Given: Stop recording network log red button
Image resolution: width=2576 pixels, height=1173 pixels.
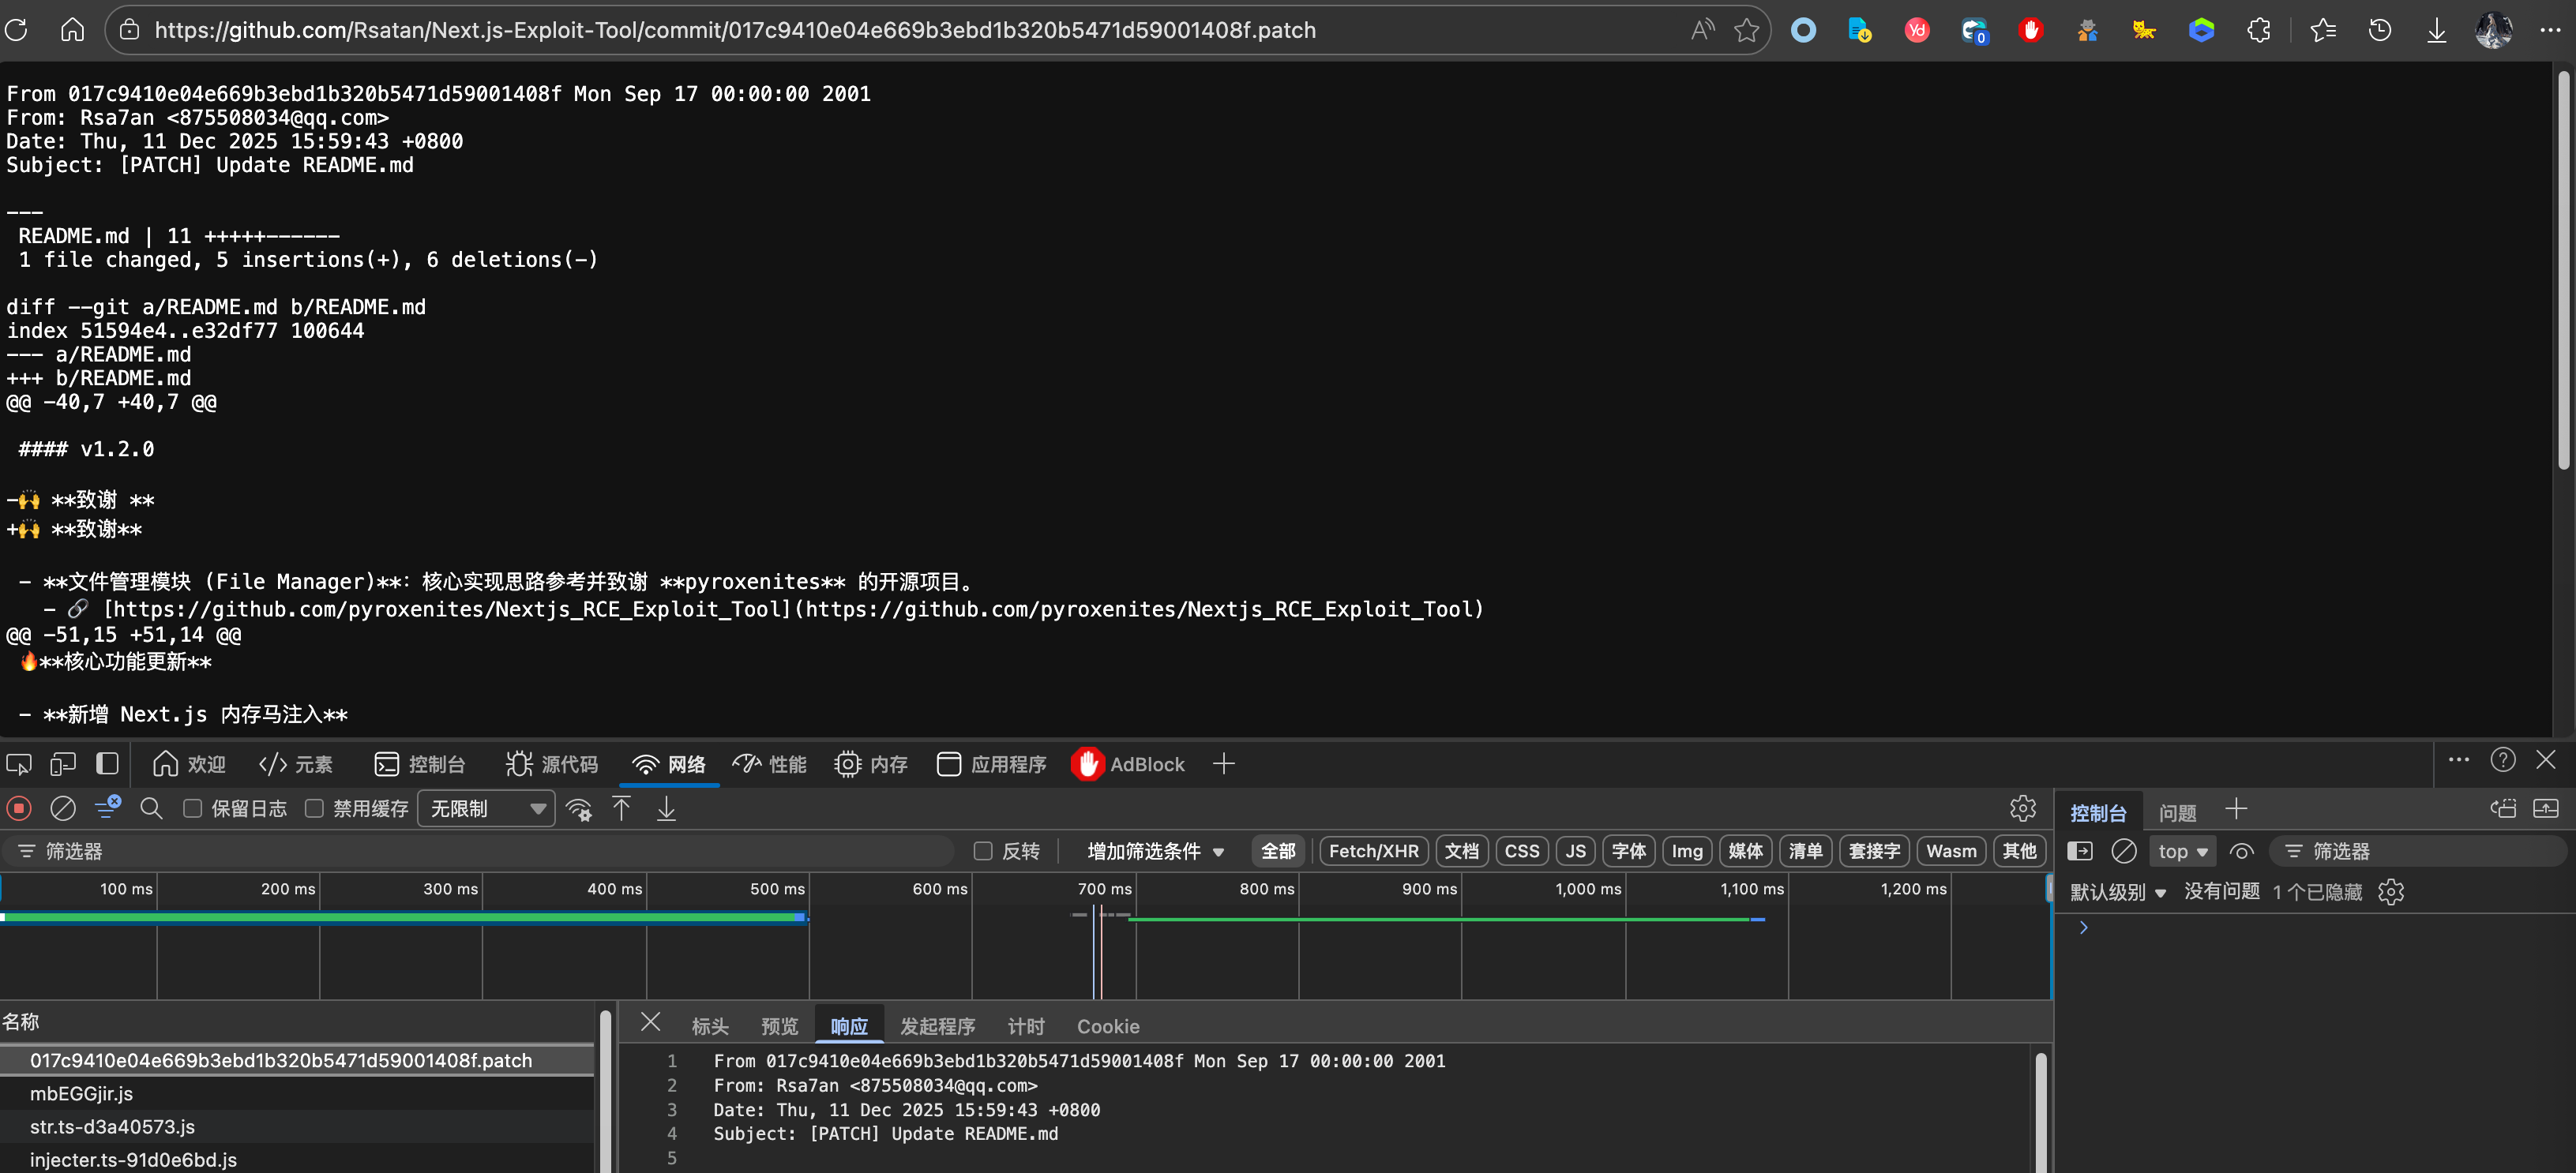Looking at the screenshot, I should point(19,808).
